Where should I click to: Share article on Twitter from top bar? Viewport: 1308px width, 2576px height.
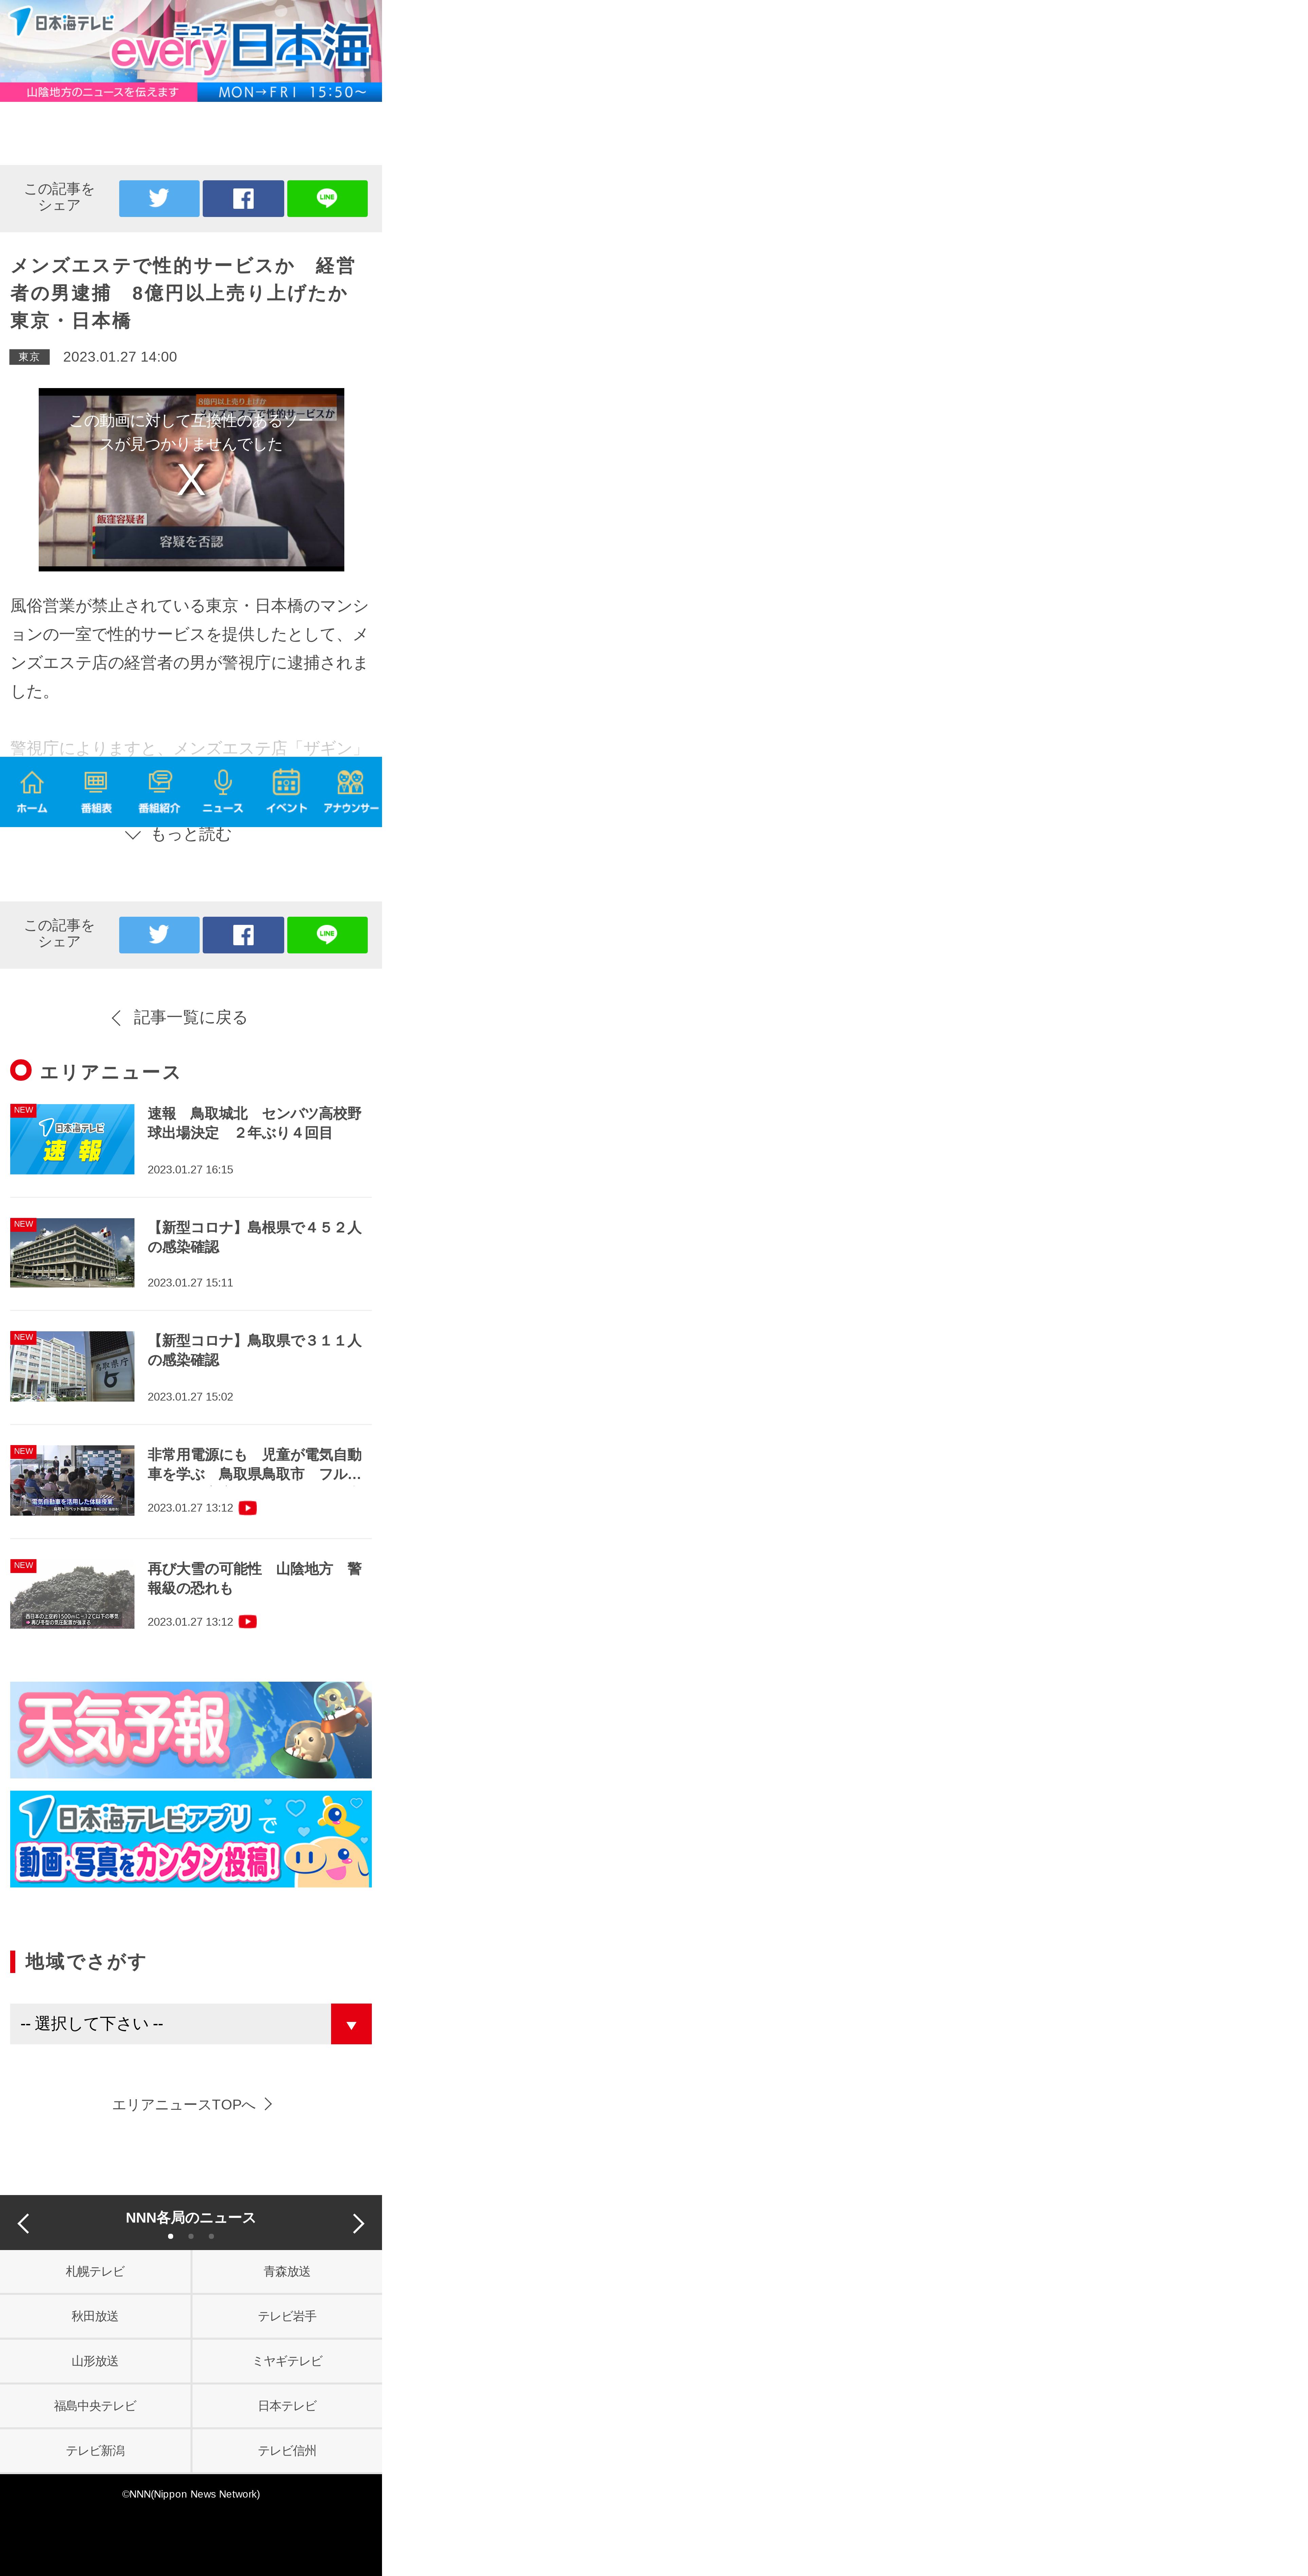(x=159, y=198)
